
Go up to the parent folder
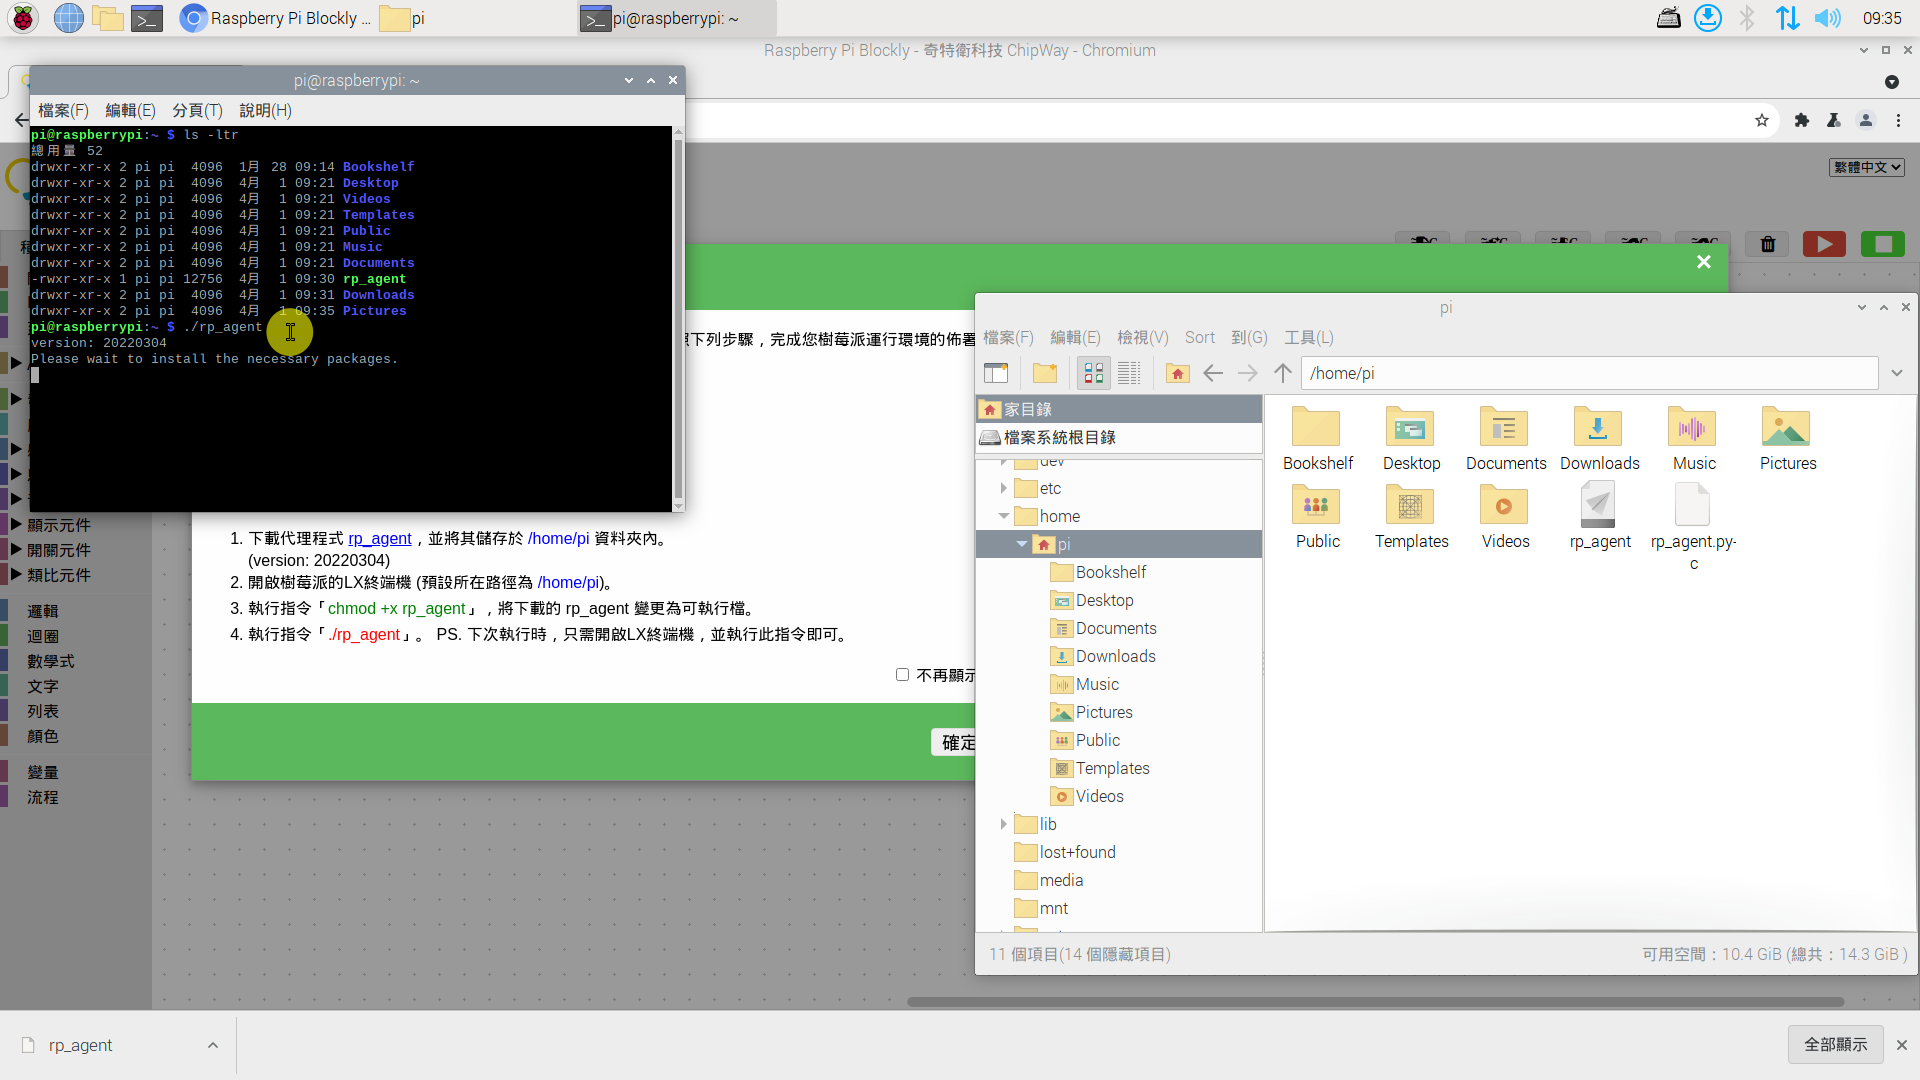tap(1282, 373)
